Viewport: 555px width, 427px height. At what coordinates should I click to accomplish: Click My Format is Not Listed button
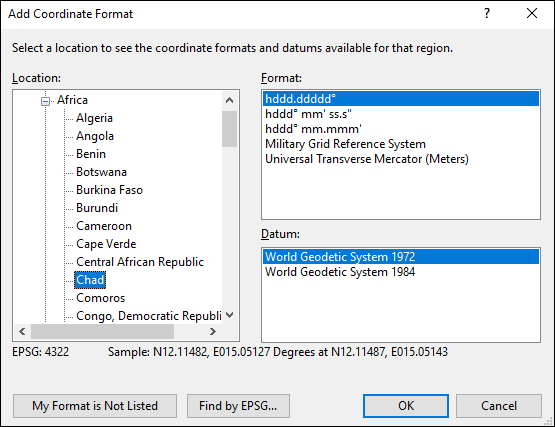[95, 406]
